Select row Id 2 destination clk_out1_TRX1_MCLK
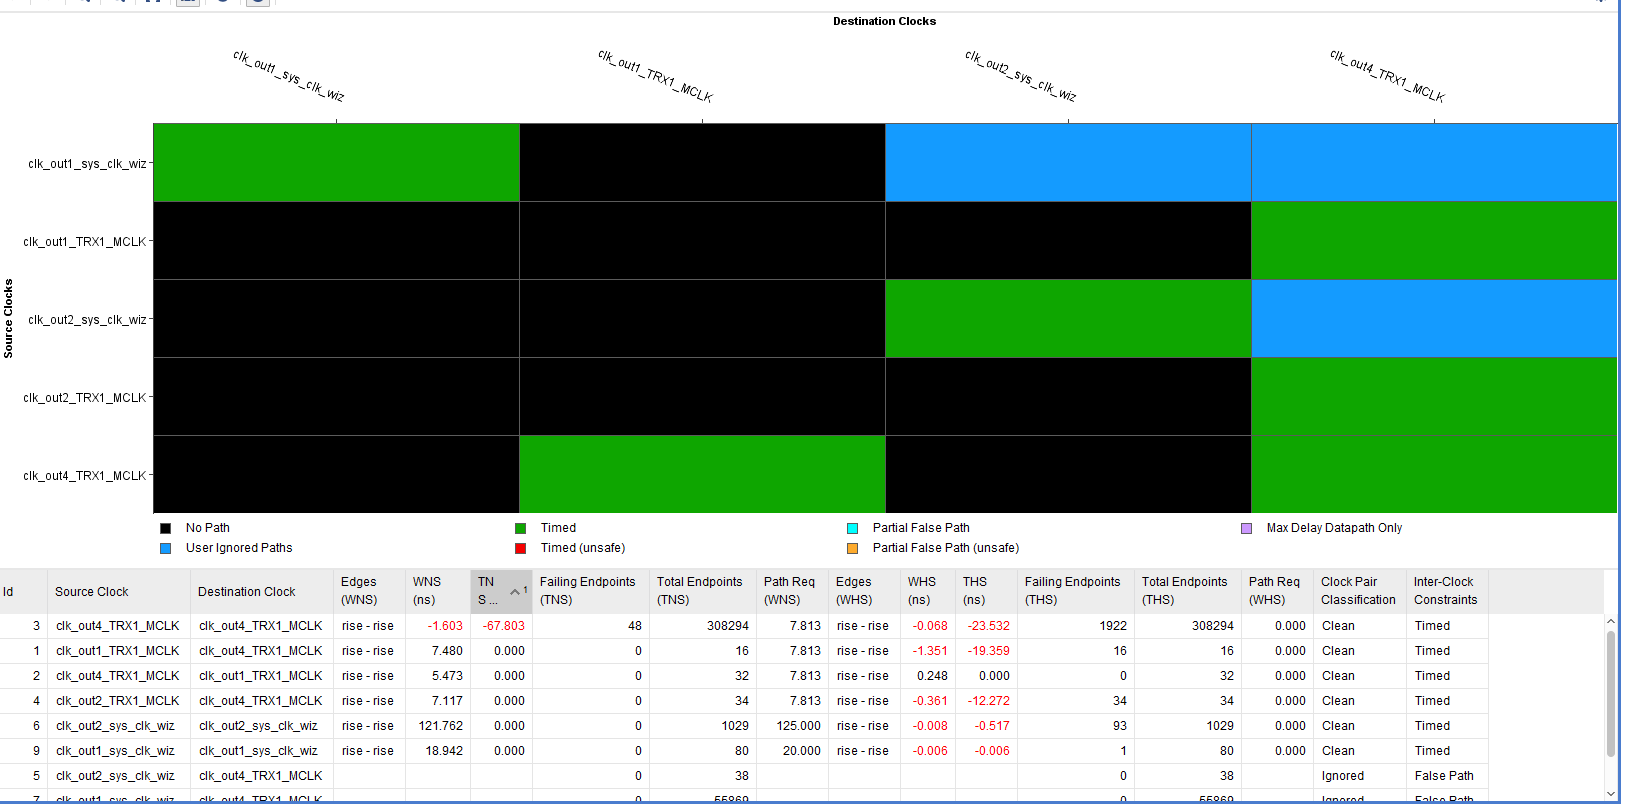Viewport: 1626px width, 804px height. coord(261,676)
